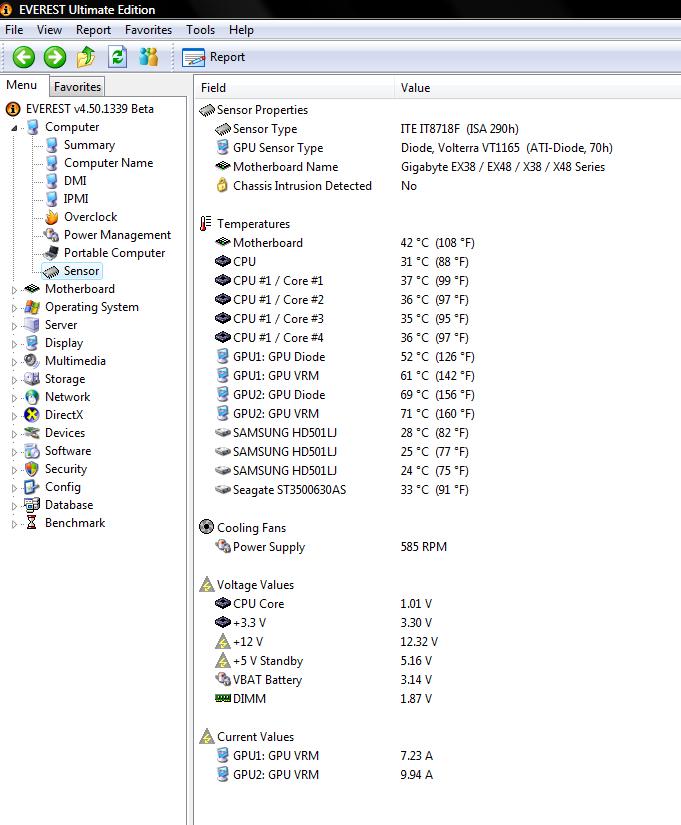681x825 pixels.
Task: Click the Cooling Fans fan icon
Action: coord(206,527)
